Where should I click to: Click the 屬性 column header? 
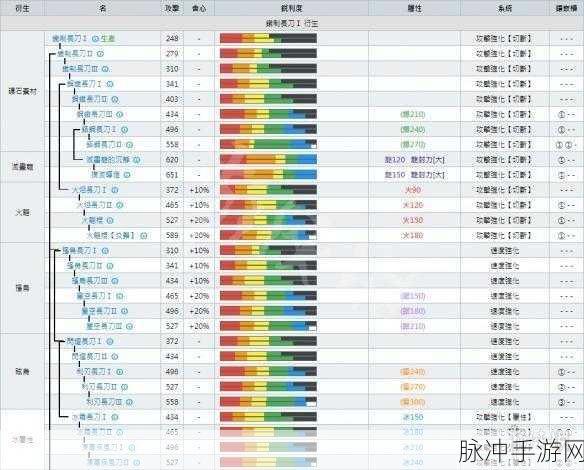point(415,8)
